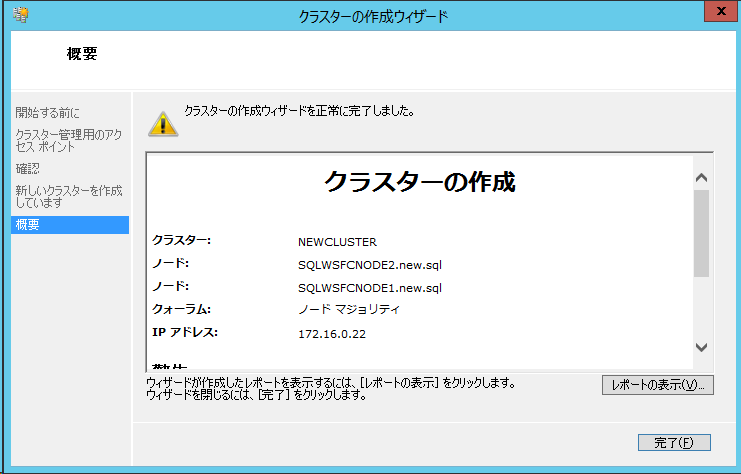Click the ノード マジョリティ quorum value

pos(349,310)
